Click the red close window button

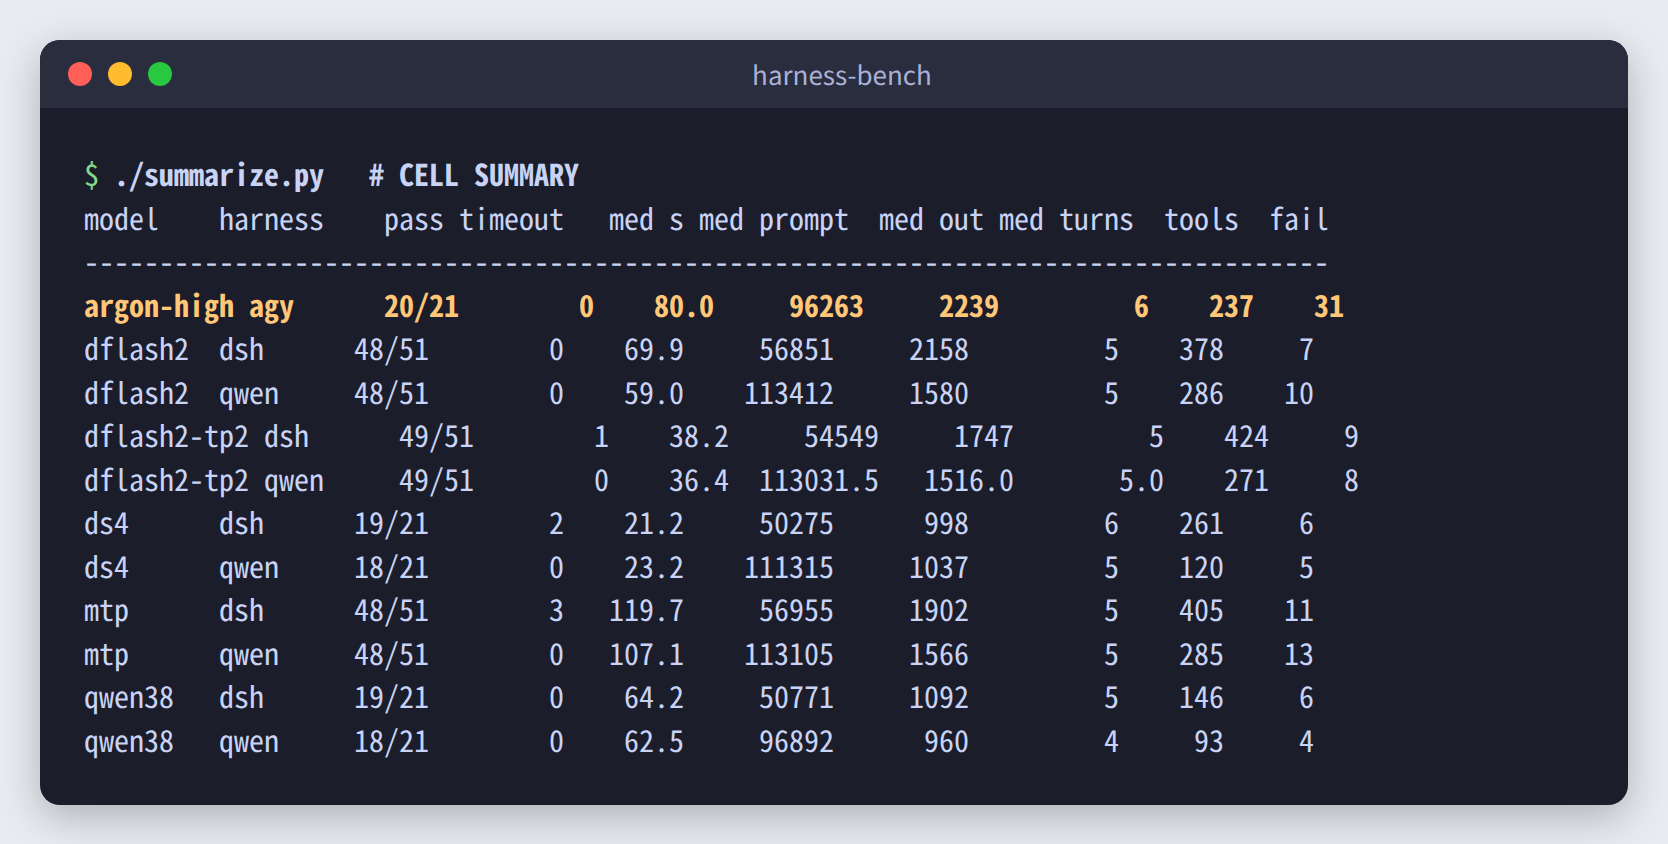coord(80,74)
